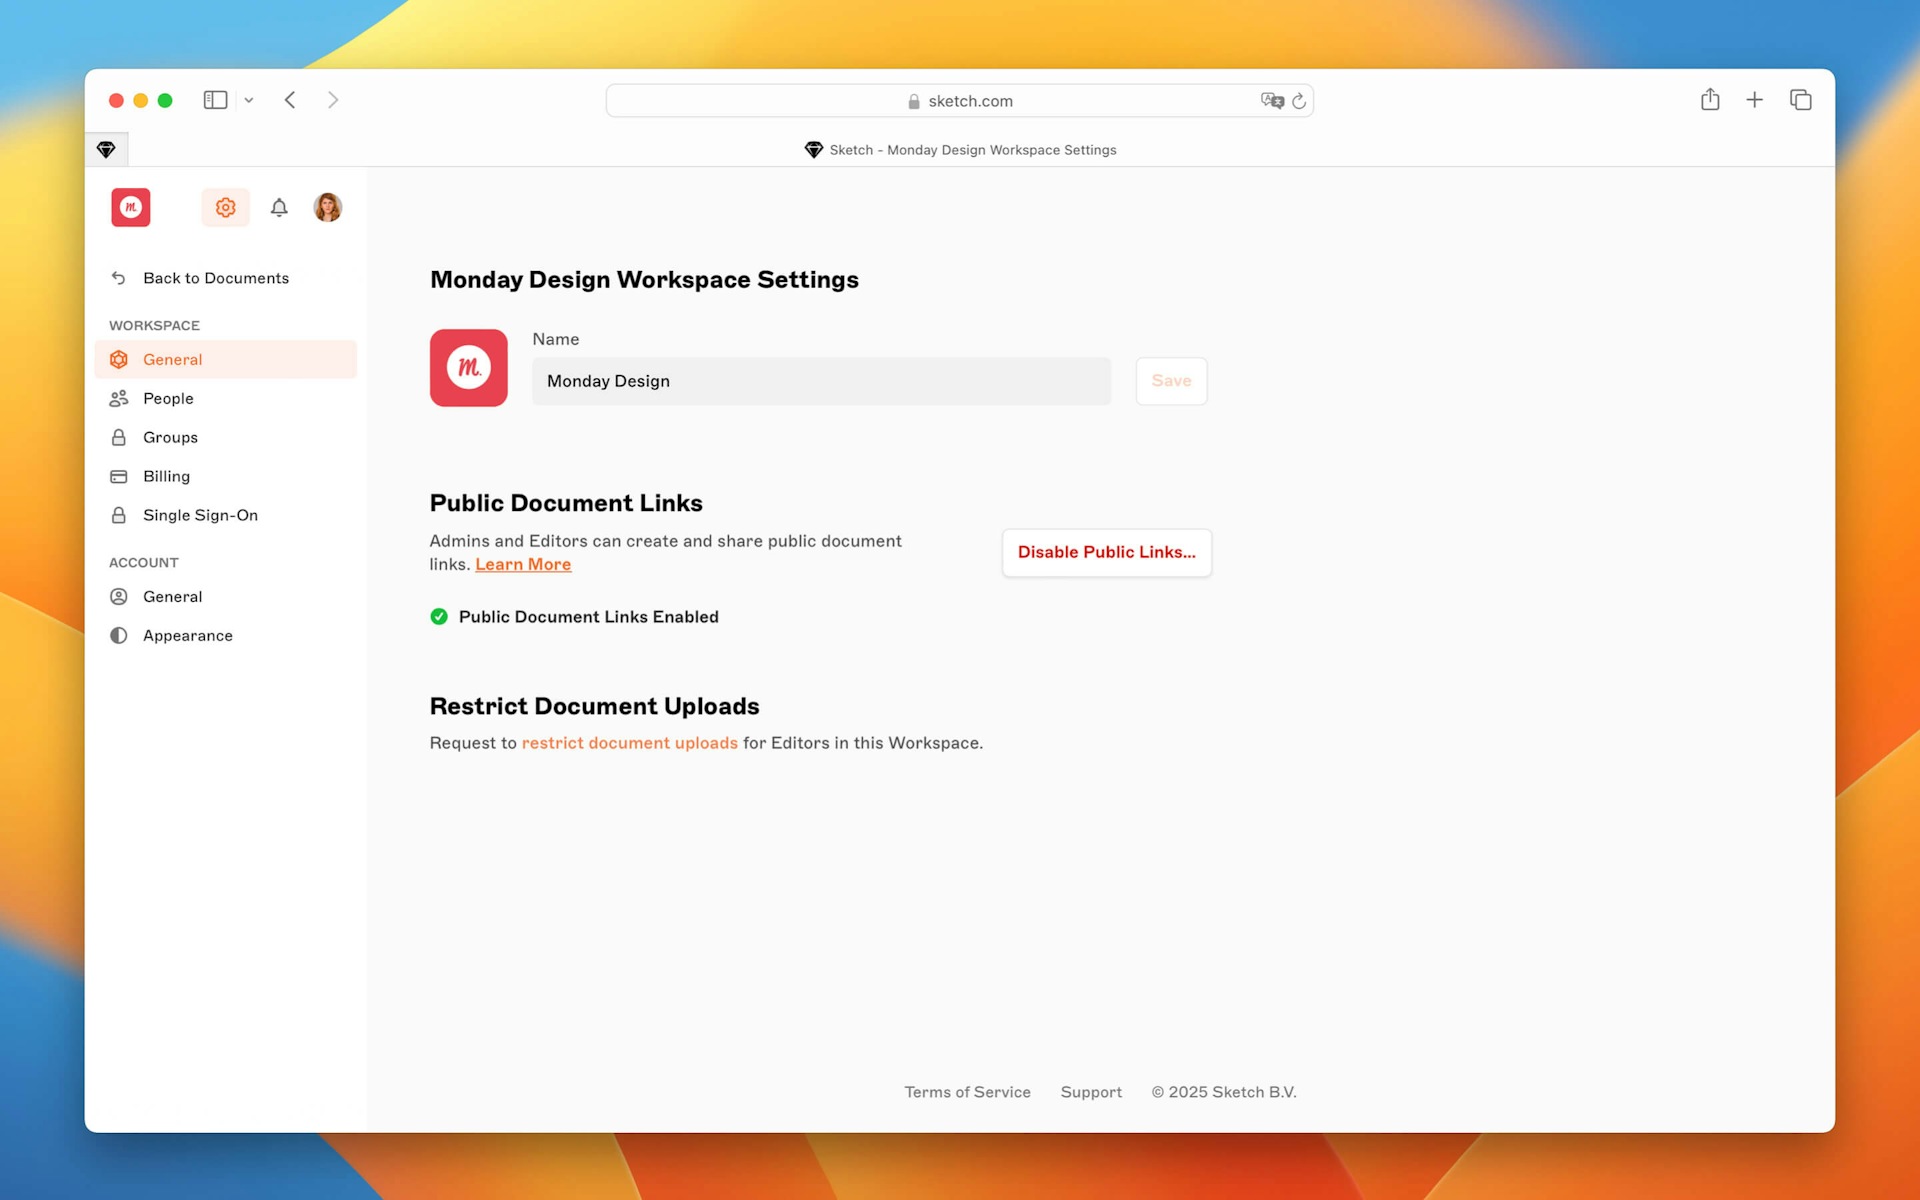
Task: Click the restrict document uploads link
Action: 629,743
